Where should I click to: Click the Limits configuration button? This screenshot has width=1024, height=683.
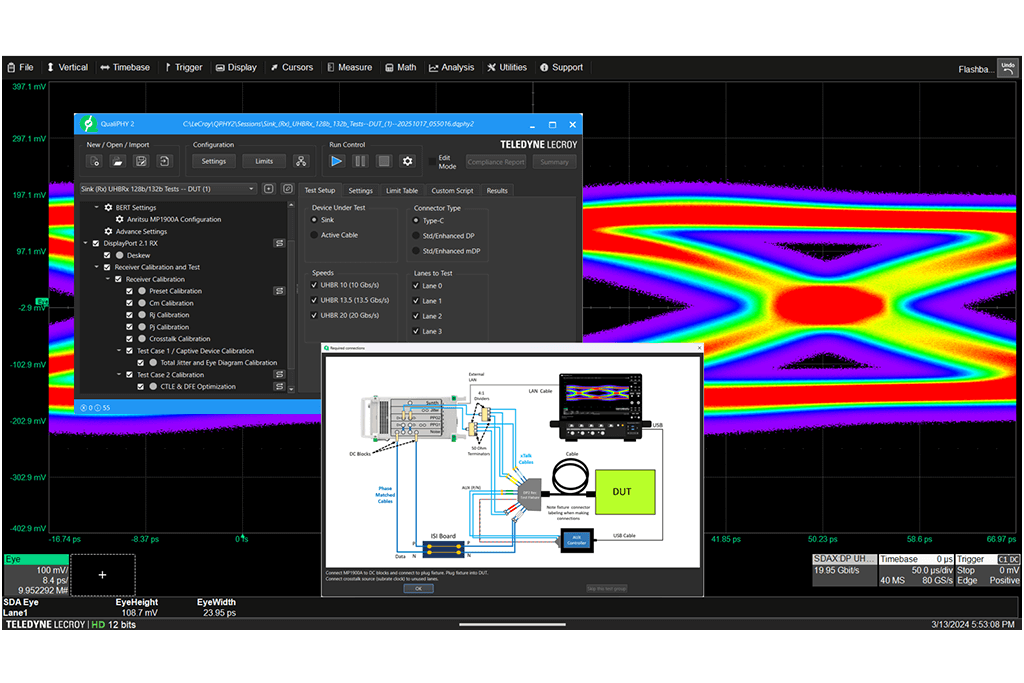point(264,161)
